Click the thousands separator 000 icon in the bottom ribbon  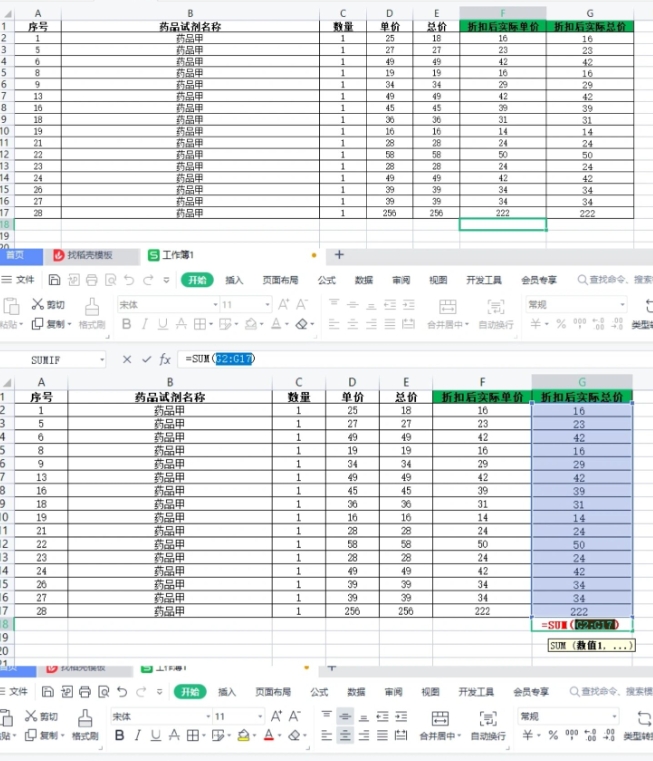pos(571,734)
